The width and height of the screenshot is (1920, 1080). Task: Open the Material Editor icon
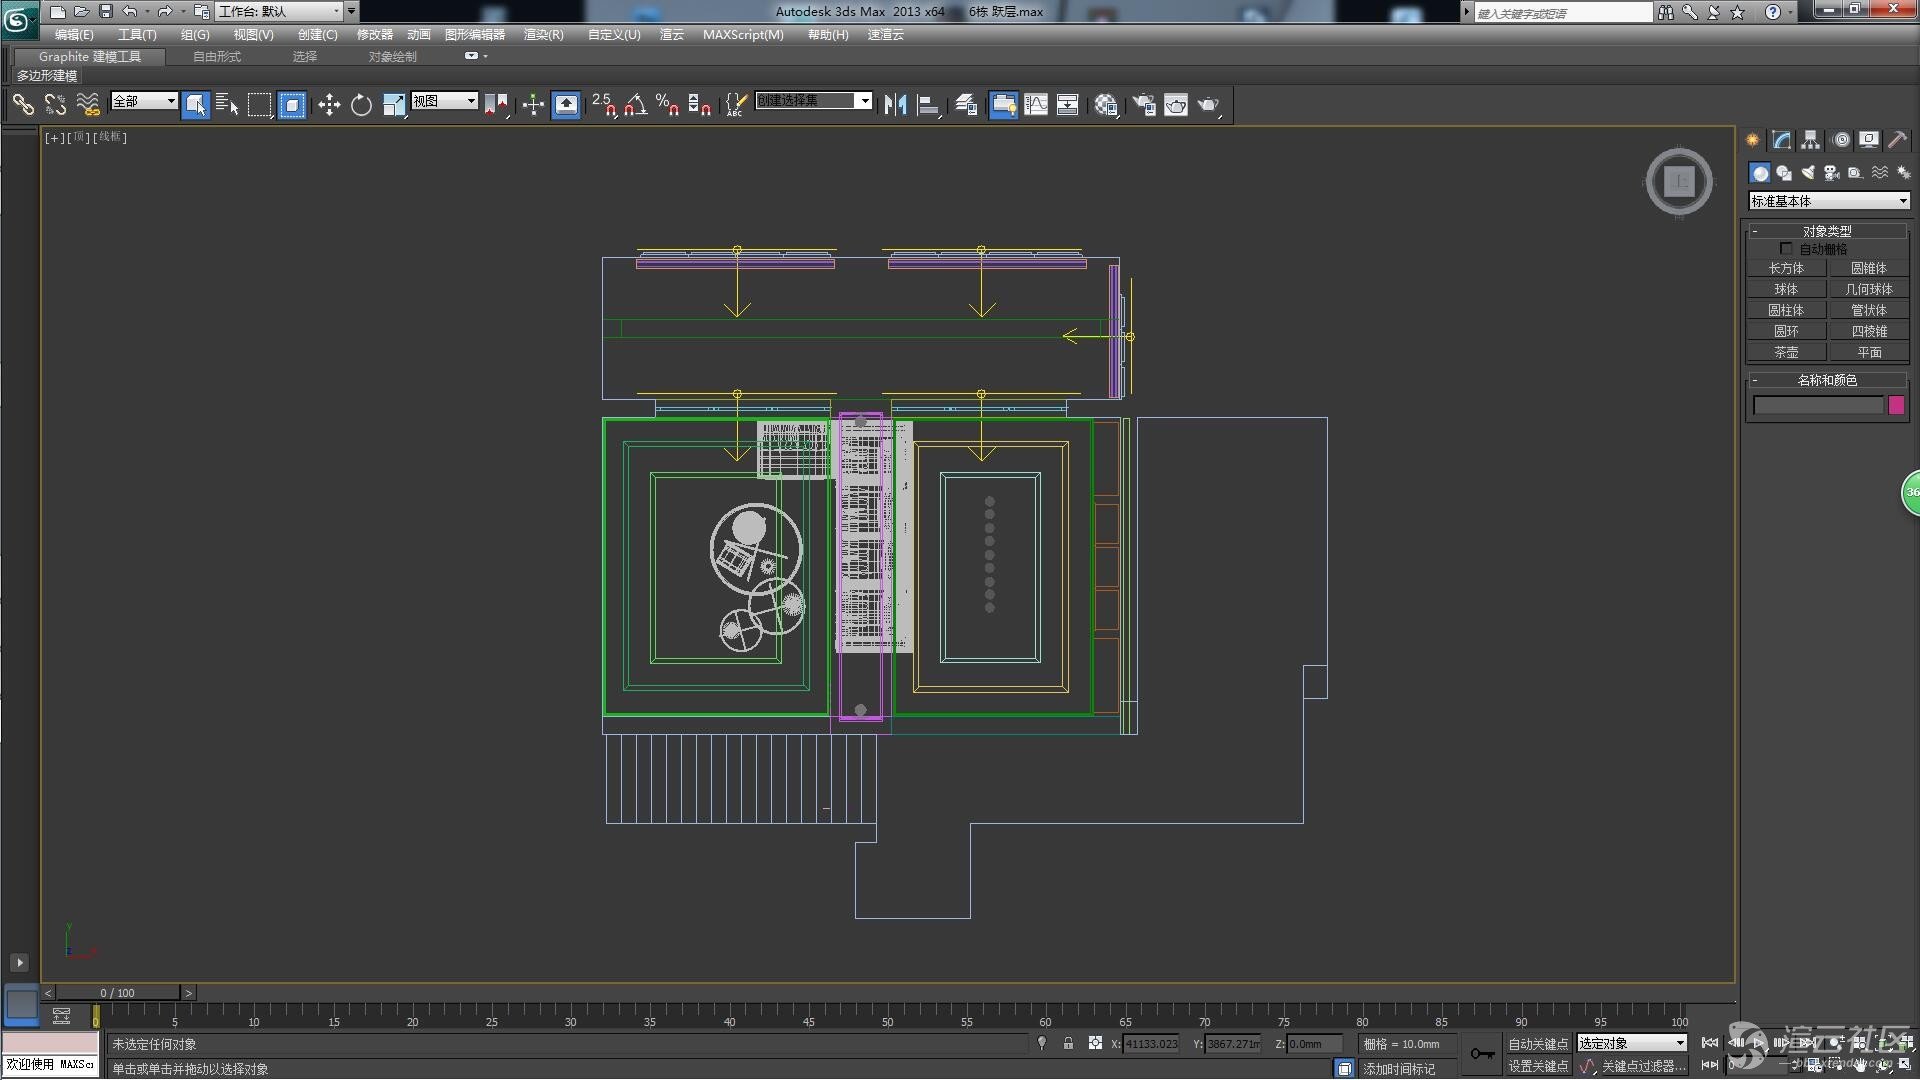tap(1105, 105)
